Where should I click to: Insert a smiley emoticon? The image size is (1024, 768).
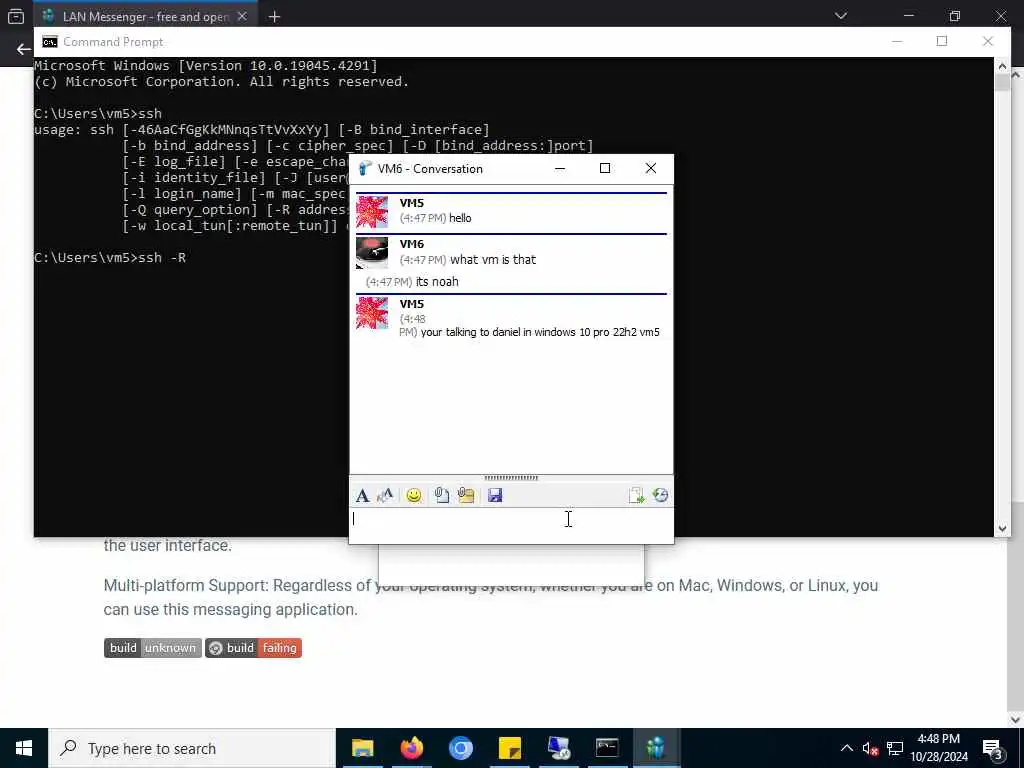413,496
